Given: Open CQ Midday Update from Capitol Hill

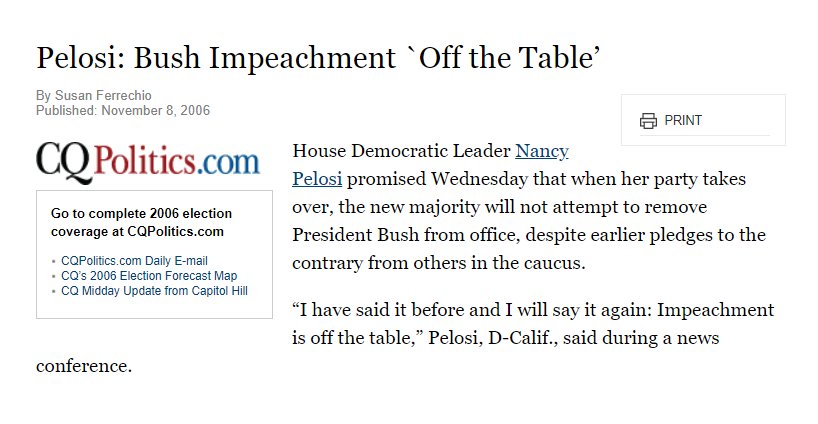Looking at the screenshot, I should pos(154,291).
